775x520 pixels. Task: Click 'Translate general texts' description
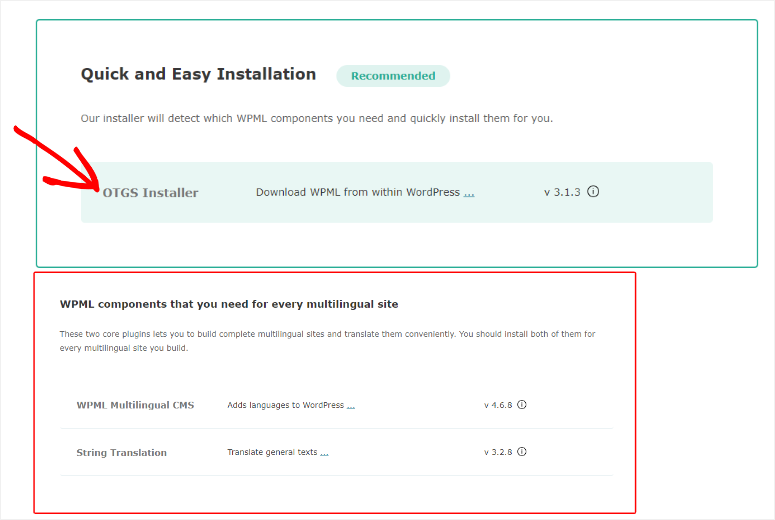272,452
